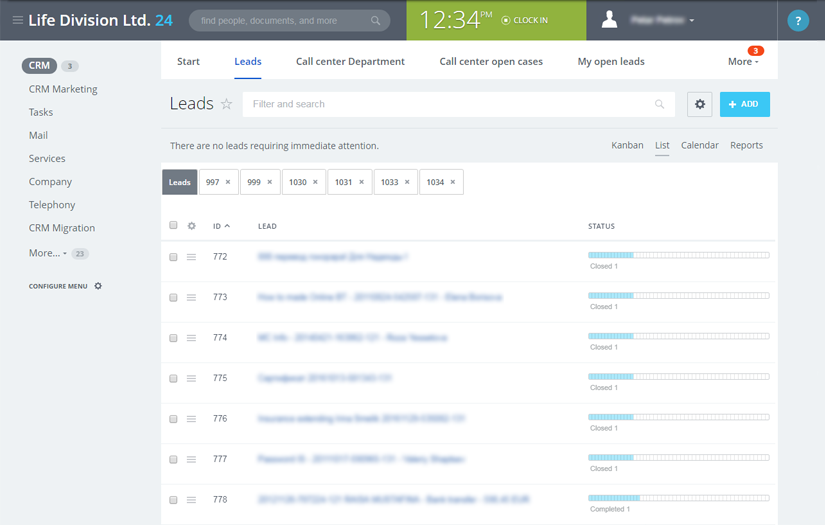825x525 pixels.
Task: Open Mail in sidebar
Action: point(38,135)
